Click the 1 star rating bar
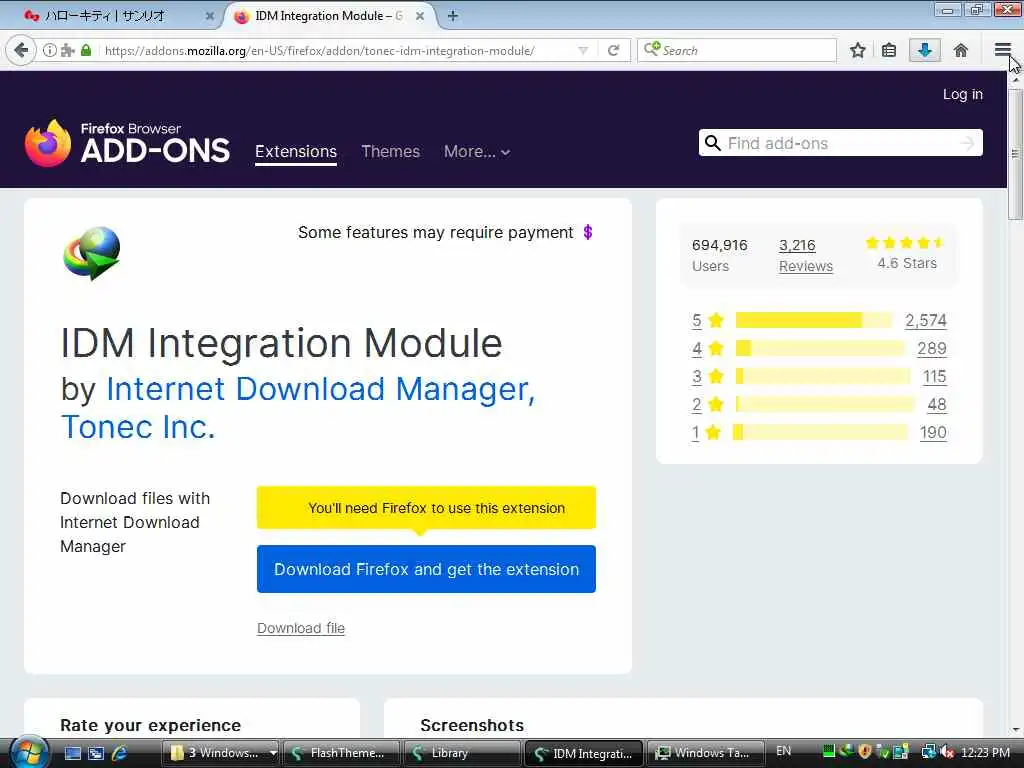This screenshot has width=1024, height=768. click(820, 432)
